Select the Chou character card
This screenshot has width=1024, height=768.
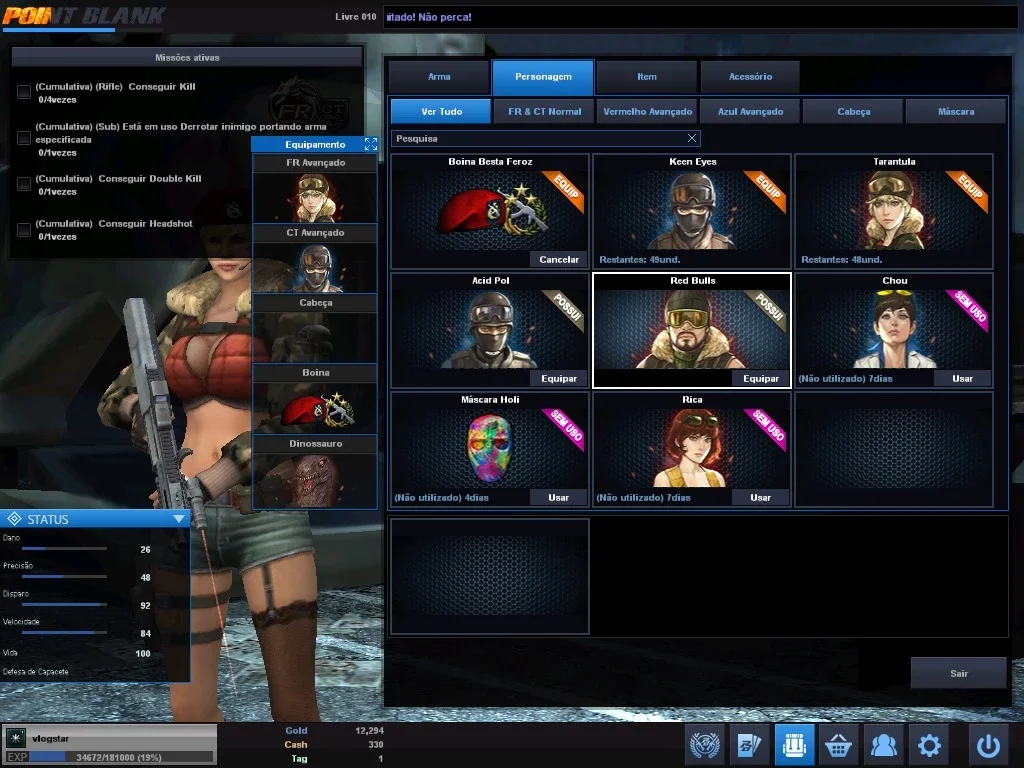[x=894, y=330]
